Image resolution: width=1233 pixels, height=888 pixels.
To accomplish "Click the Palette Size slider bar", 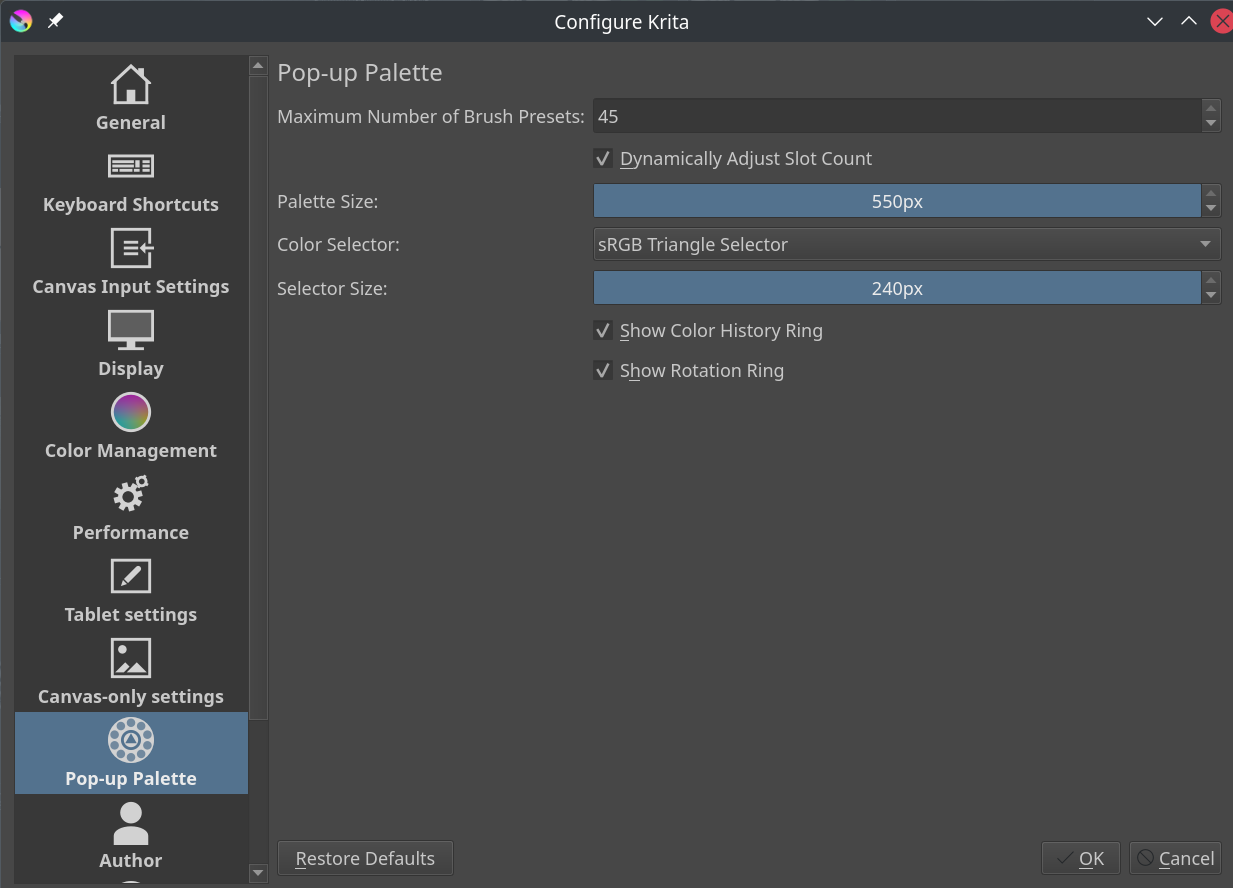I will click(897, 202).
